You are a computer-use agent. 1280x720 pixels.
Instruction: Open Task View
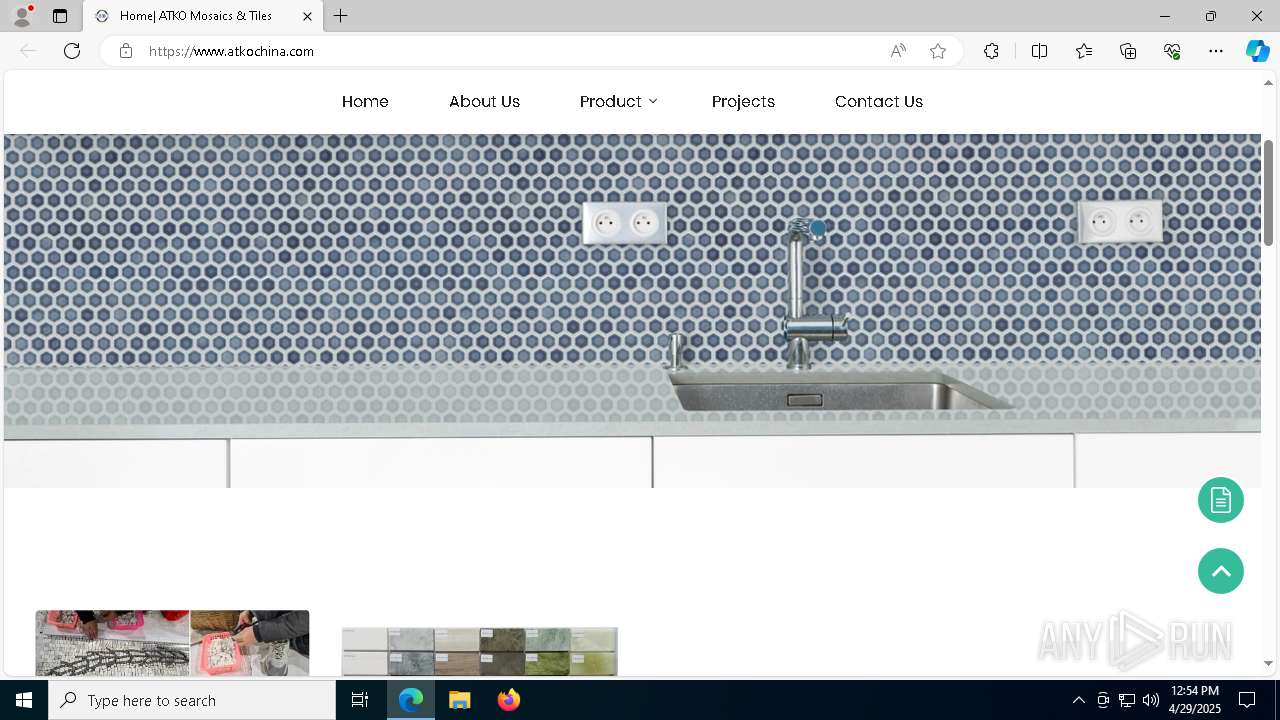(x=360, y=700)
